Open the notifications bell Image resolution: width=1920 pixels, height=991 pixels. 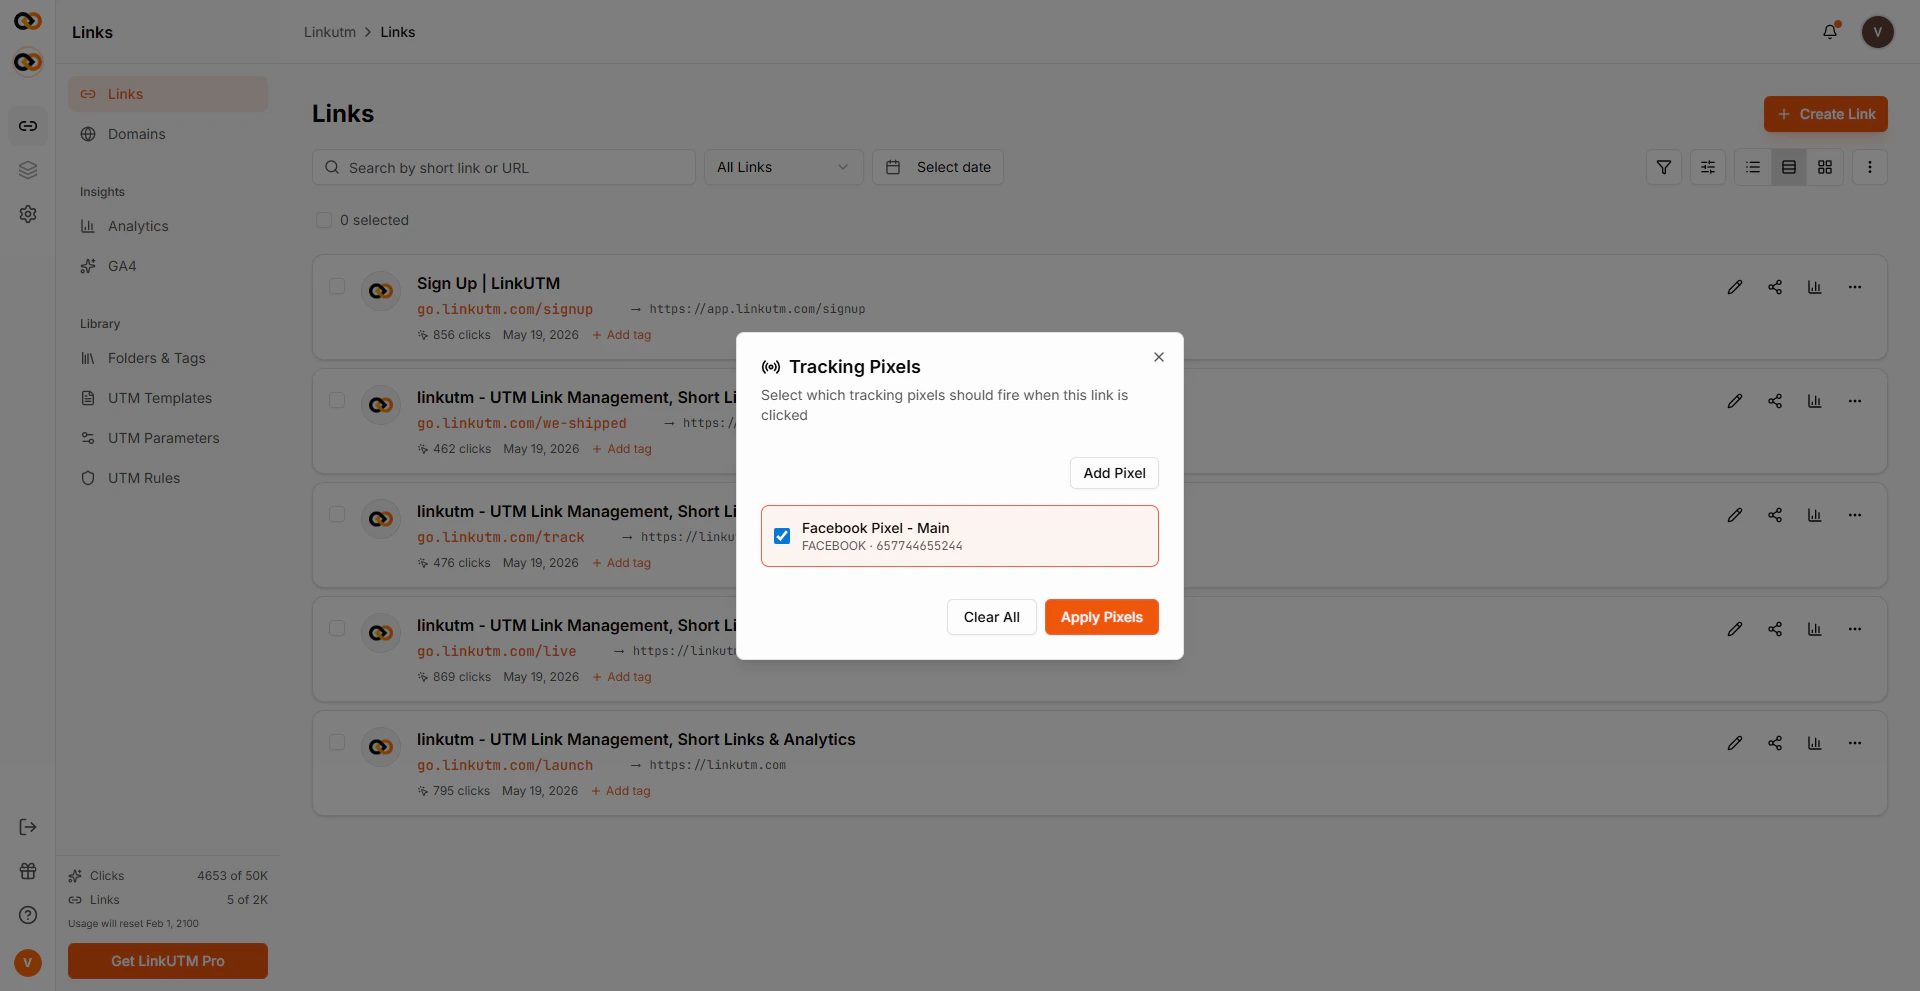tap(1830, 32)
